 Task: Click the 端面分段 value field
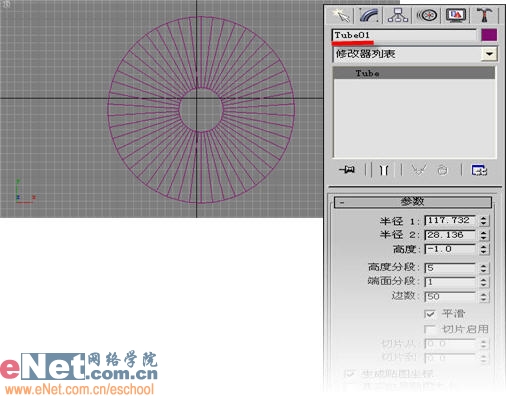tap(450, 282)
